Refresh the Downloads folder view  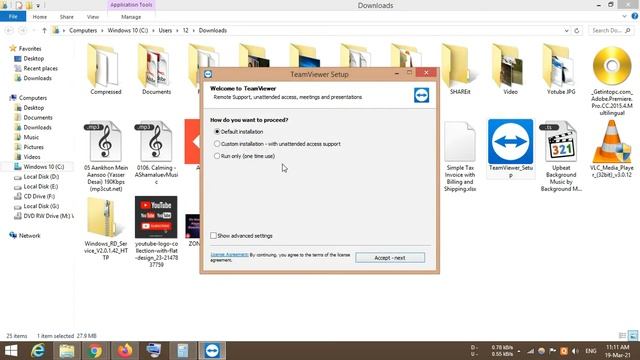pyautogui.click(x=577, y=31)
